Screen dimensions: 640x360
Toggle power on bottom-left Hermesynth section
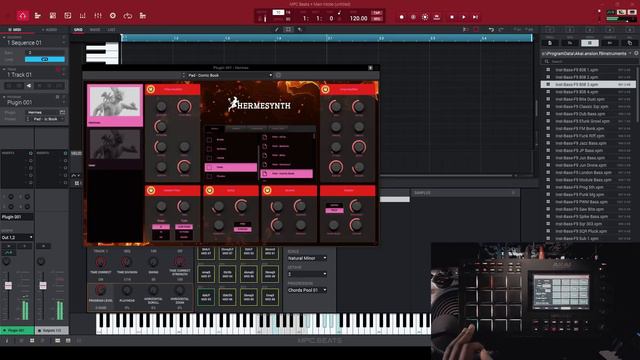pos(151,190)
